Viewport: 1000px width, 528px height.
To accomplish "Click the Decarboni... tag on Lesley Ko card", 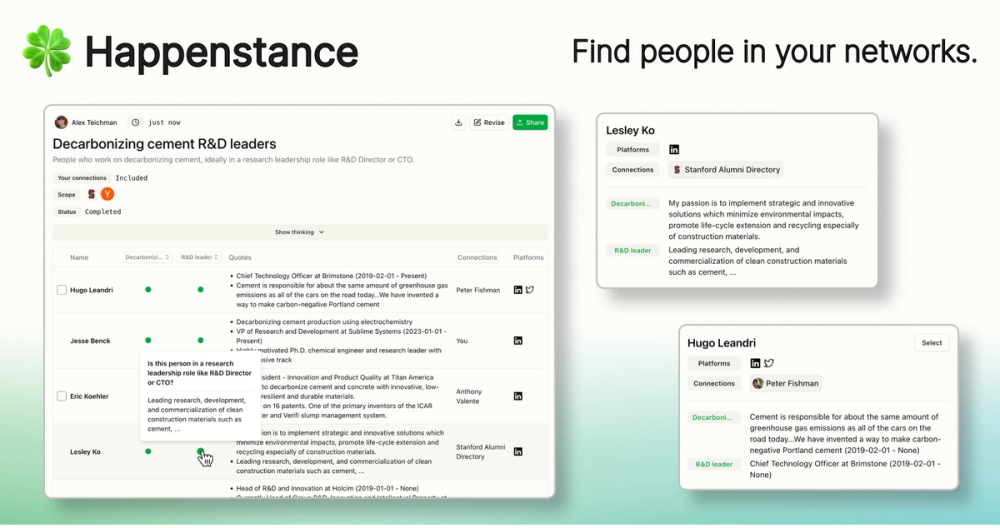I will pos(631,204).
